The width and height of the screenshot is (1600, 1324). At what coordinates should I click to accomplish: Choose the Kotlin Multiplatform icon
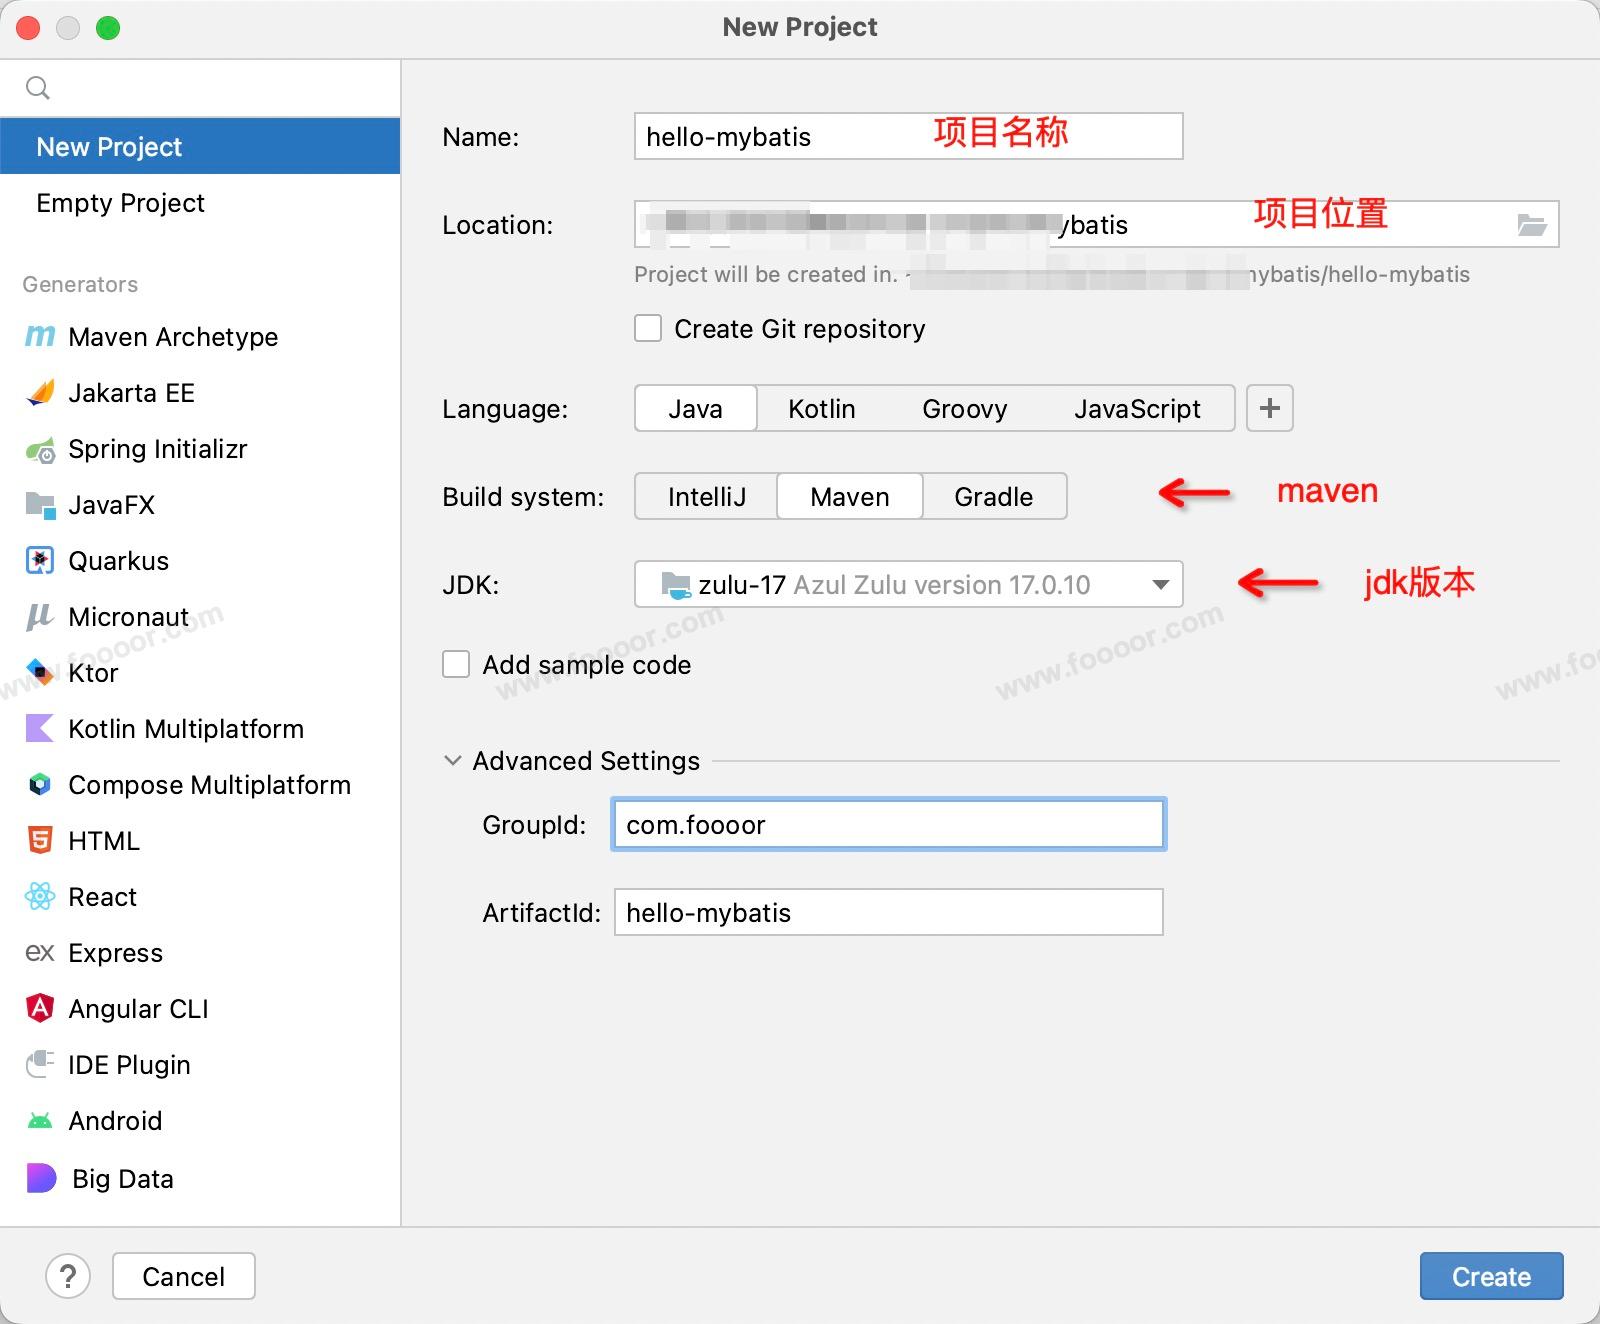pyautogui.click(x=40, y=729)
